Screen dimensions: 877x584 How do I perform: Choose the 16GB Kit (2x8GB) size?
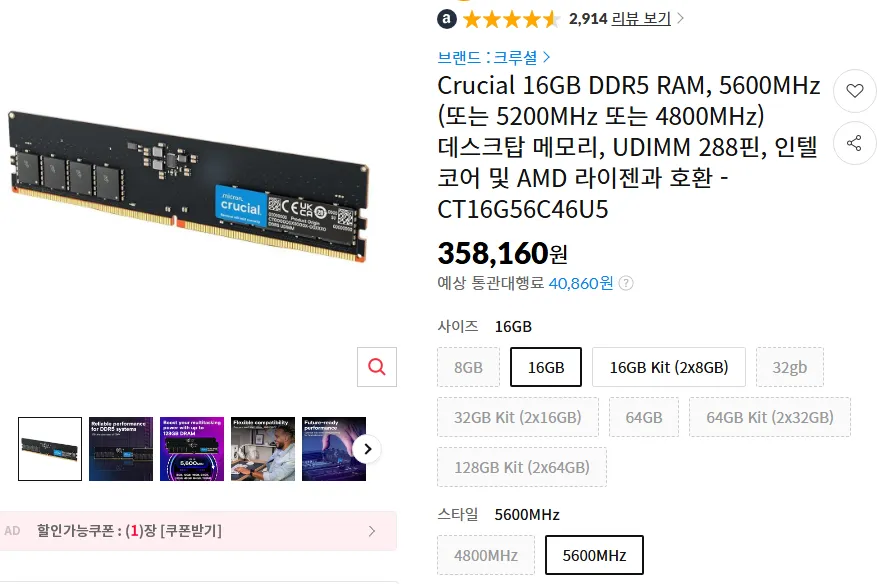(x=669, y=367)
